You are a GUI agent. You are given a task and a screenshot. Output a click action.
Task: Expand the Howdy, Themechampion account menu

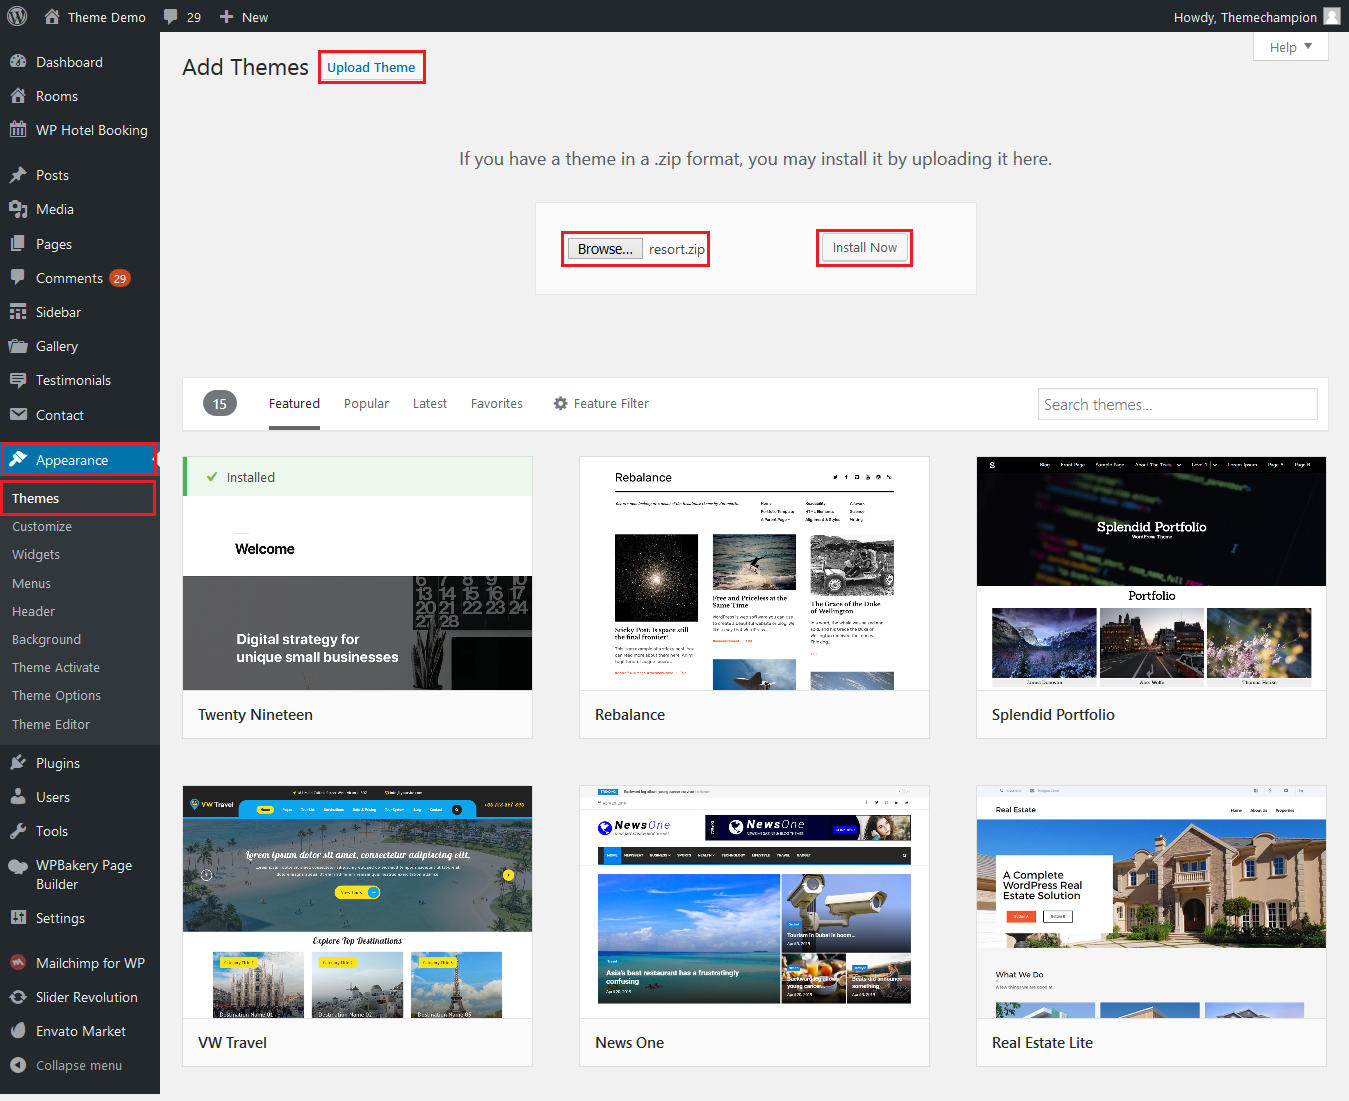[1245, 17]
